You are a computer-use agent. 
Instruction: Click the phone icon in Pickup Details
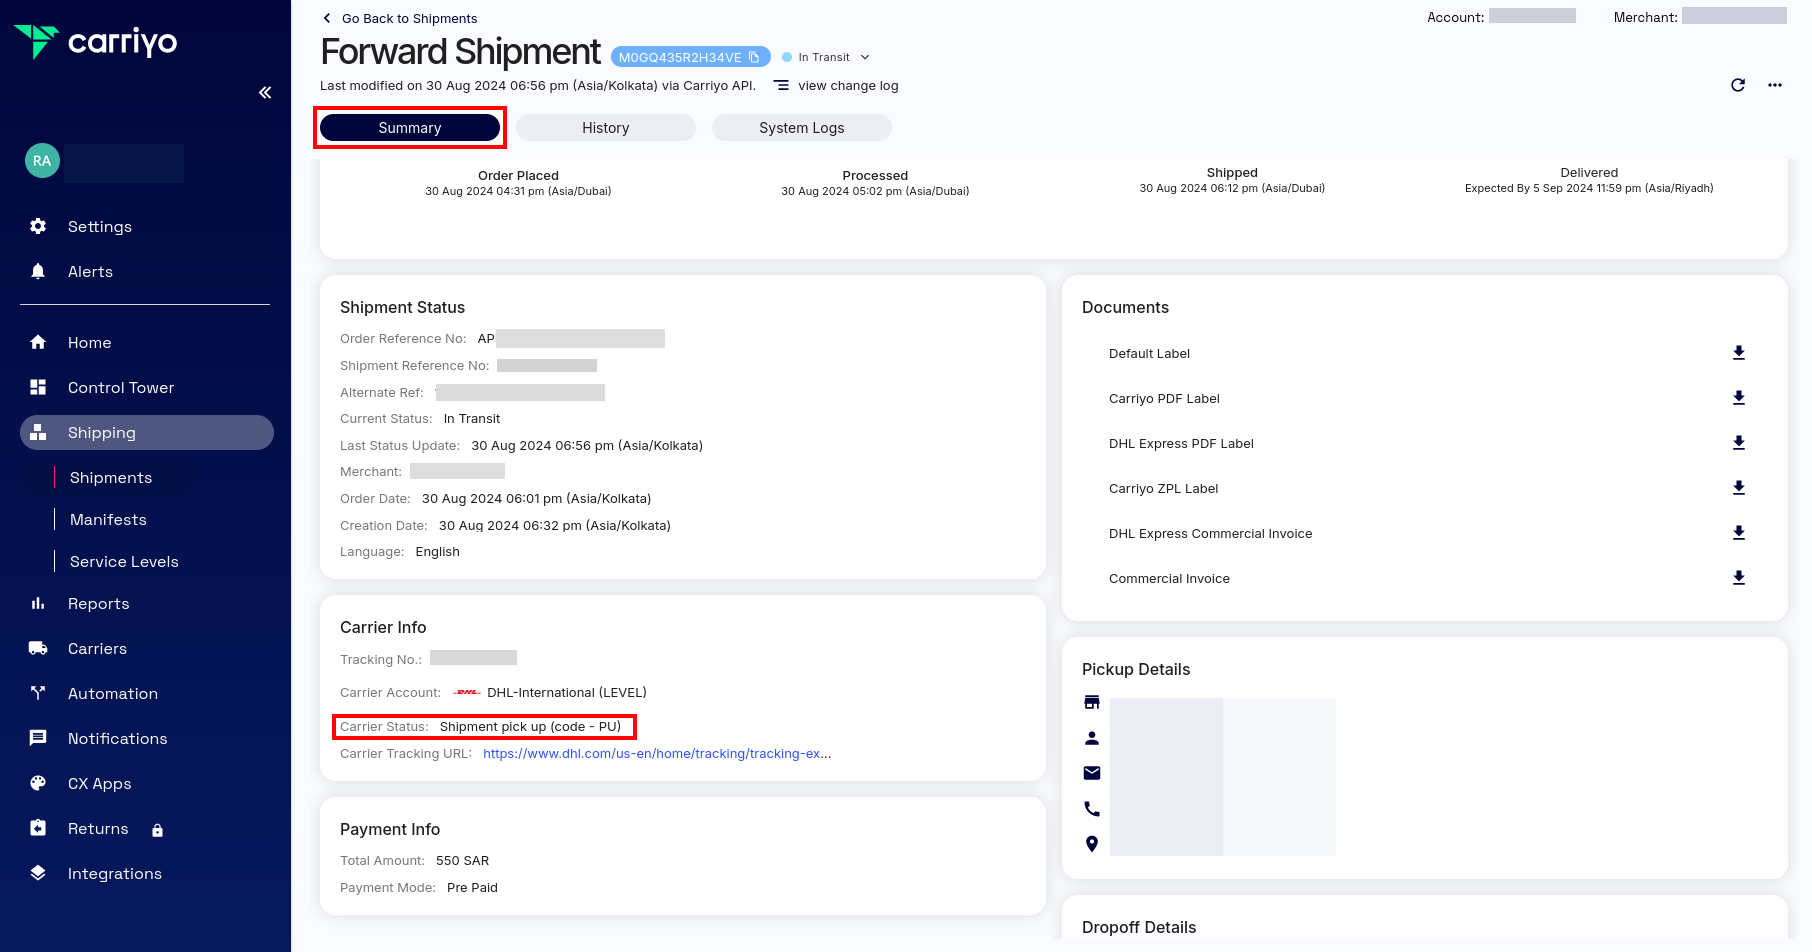[1091, 808]
